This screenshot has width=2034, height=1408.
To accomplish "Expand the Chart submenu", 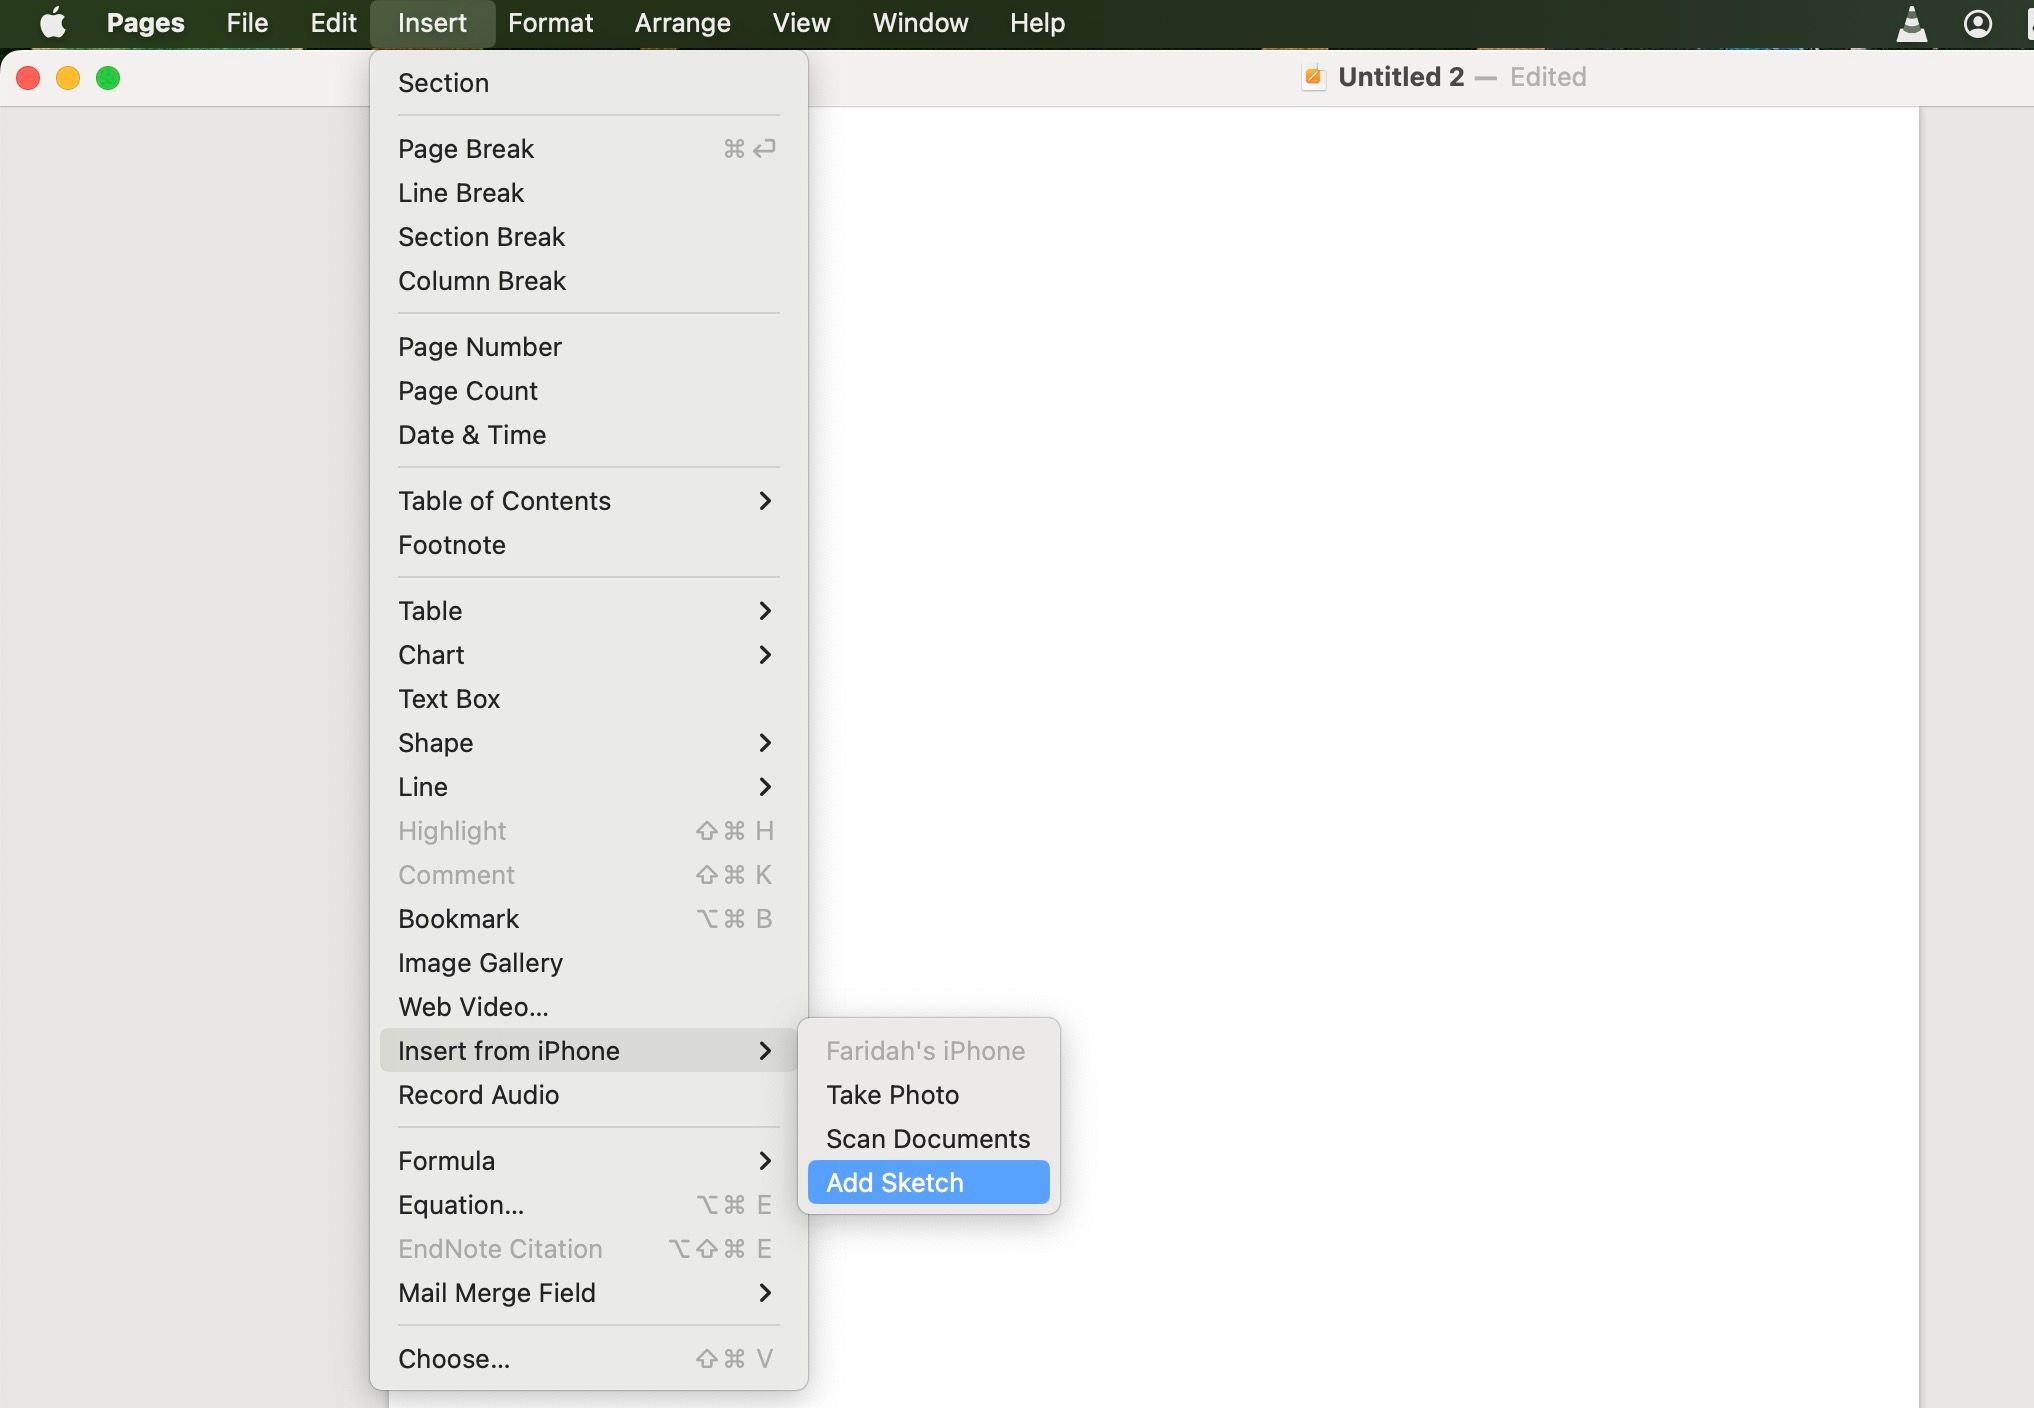I will [587, 655].
